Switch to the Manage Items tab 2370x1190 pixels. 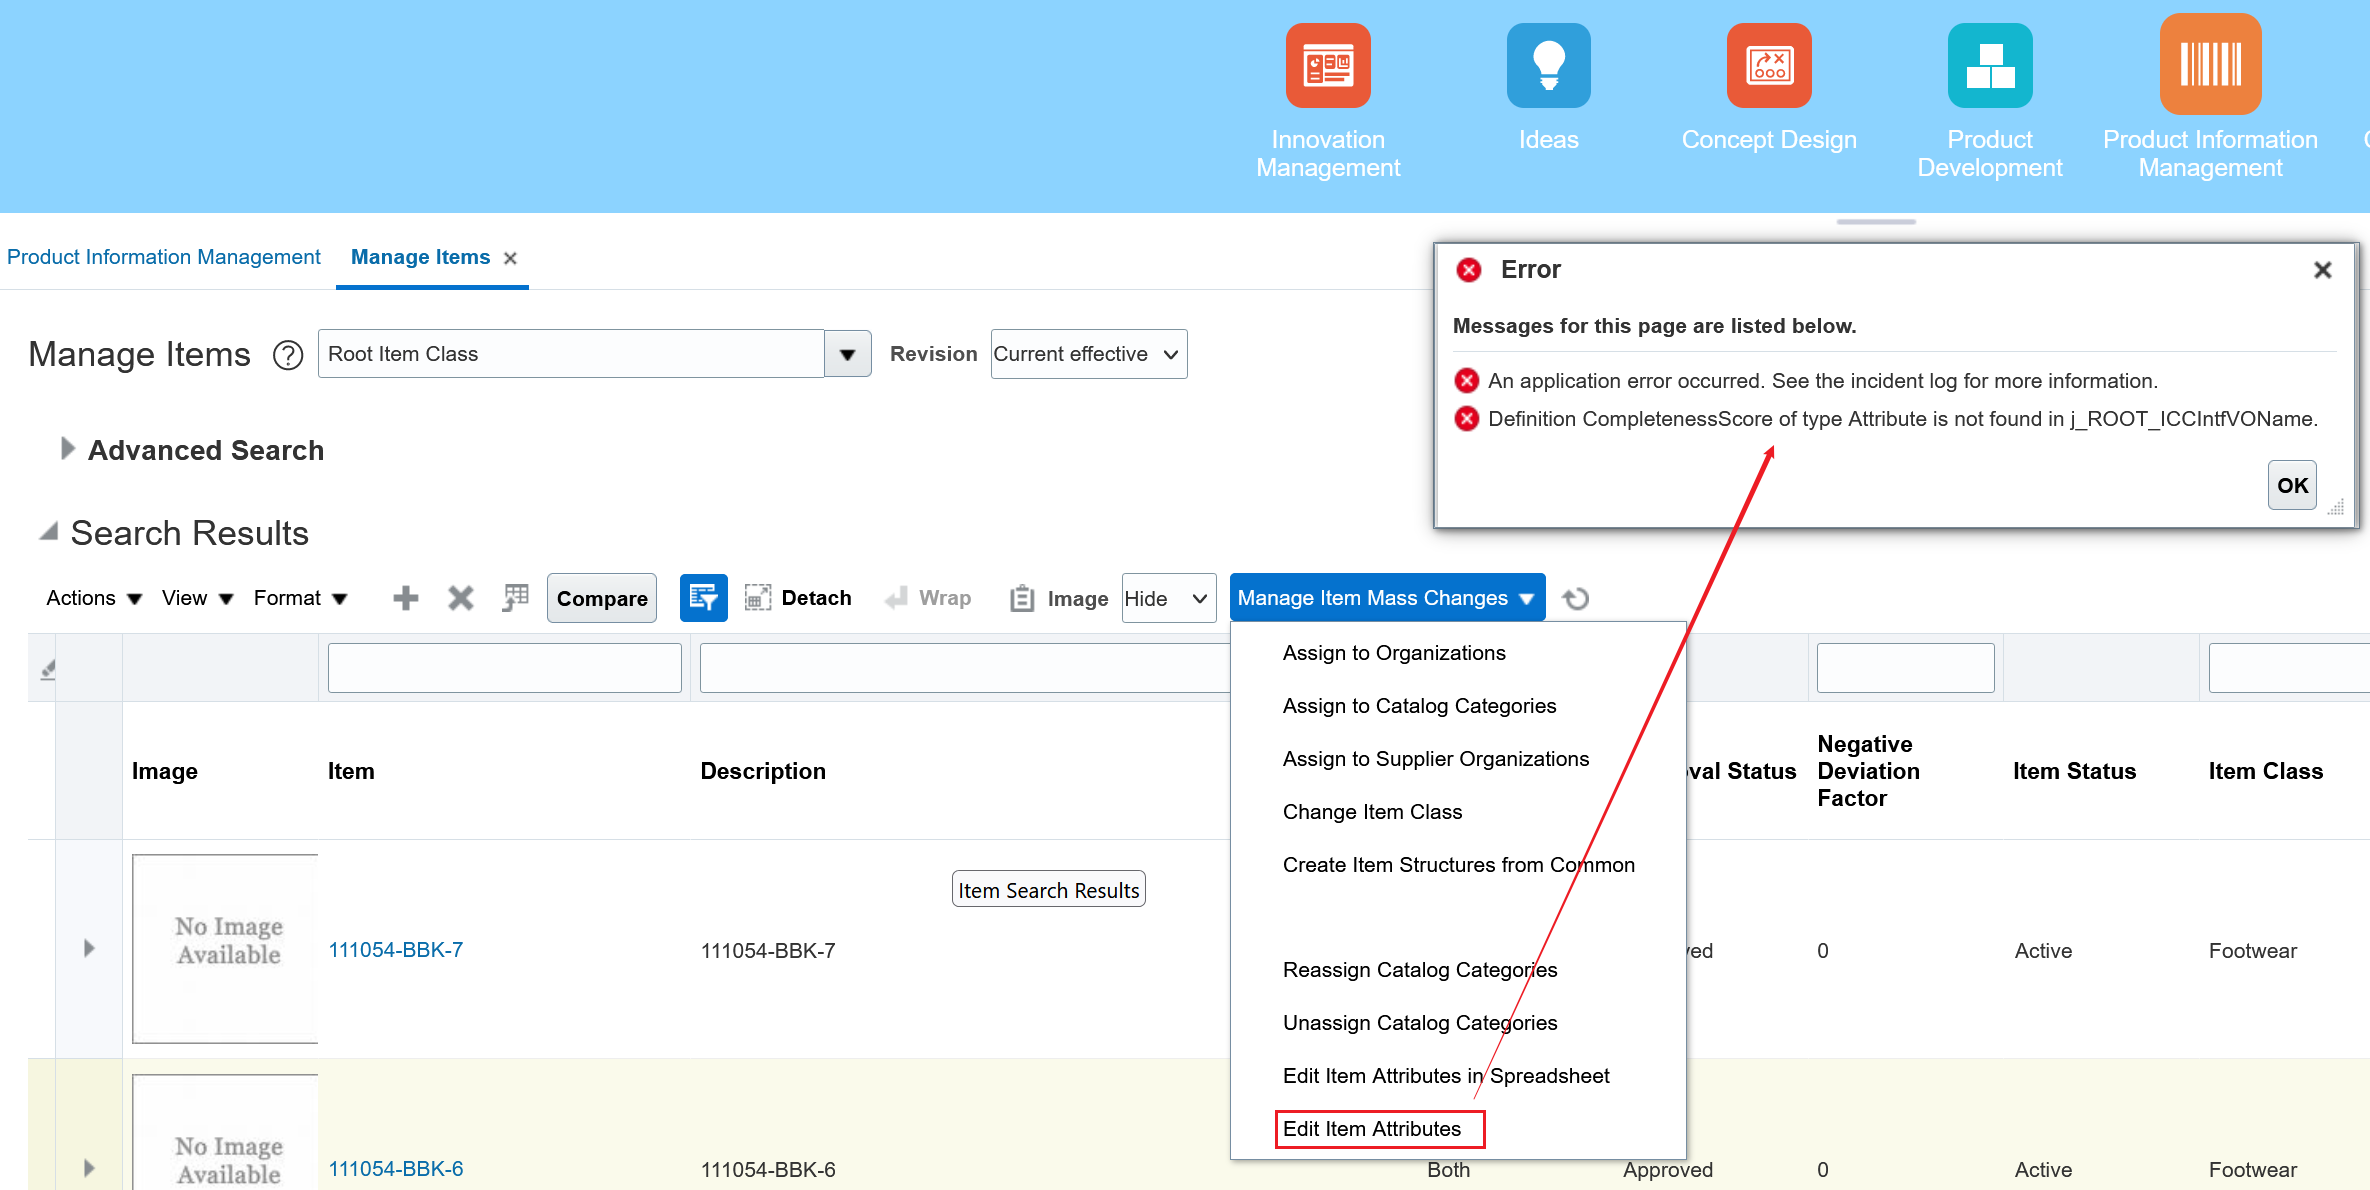coord(420,257)
